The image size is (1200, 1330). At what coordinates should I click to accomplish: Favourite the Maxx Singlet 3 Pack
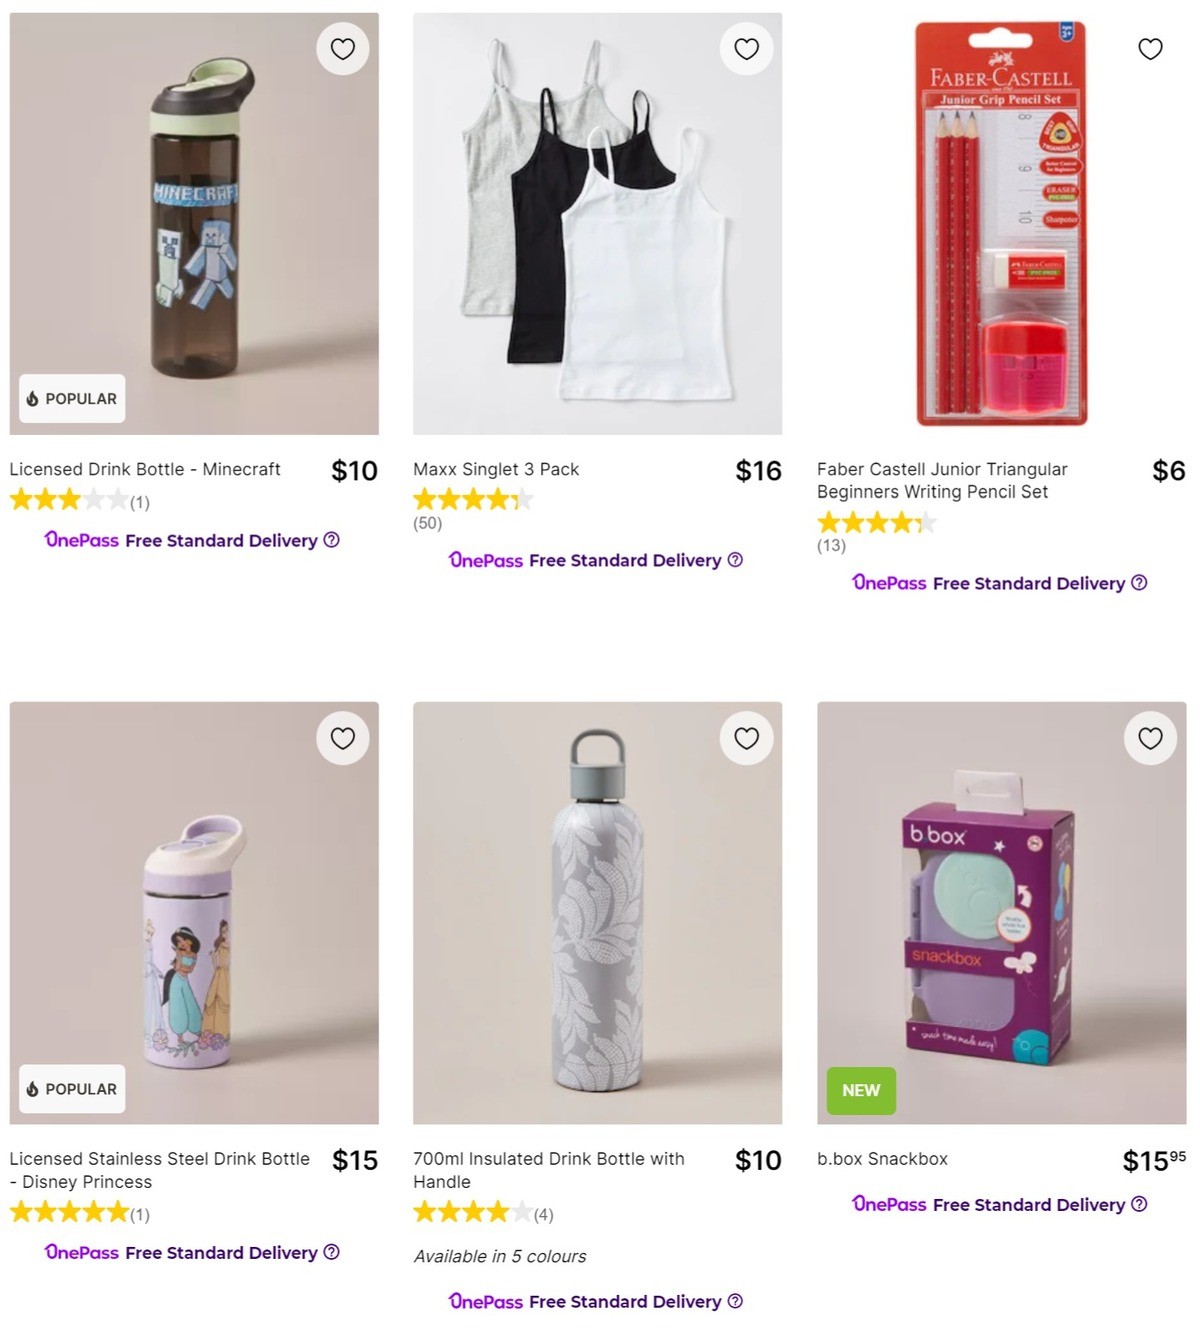(746, 48)
